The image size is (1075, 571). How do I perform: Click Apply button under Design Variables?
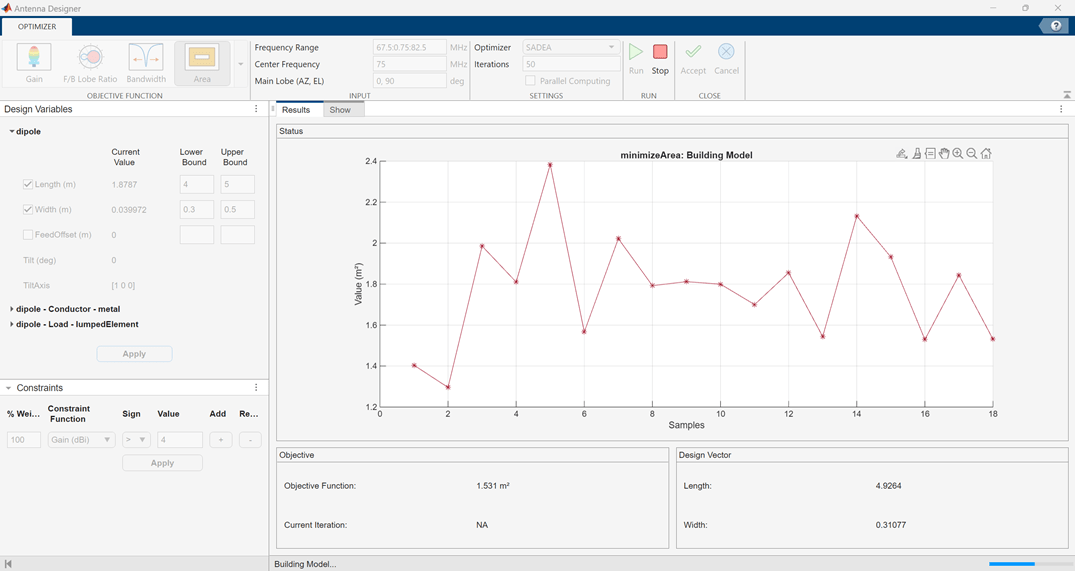134,354
